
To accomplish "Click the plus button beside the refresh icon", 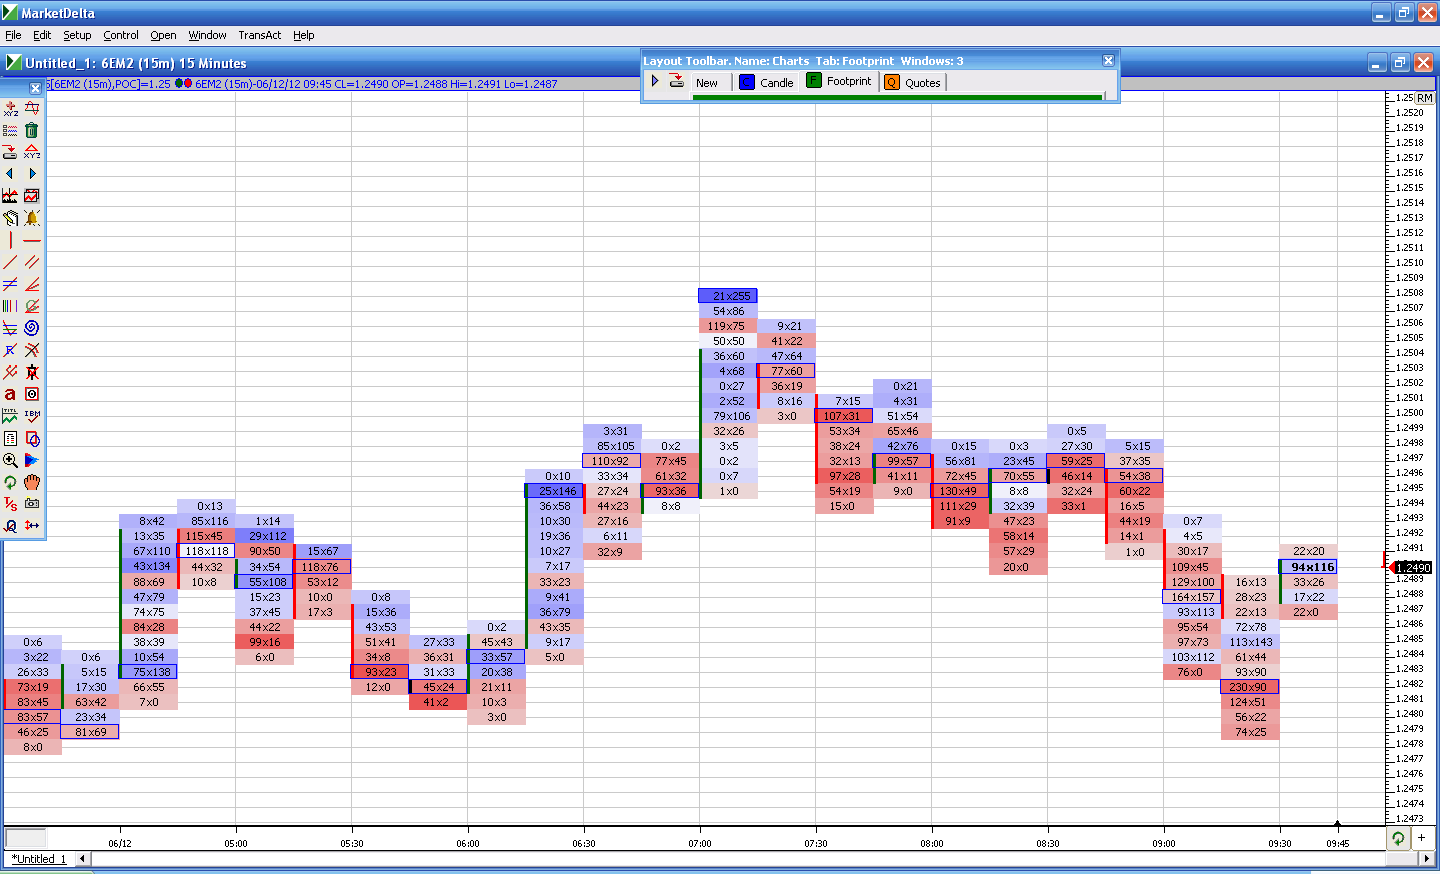I will pos(1421,838).
